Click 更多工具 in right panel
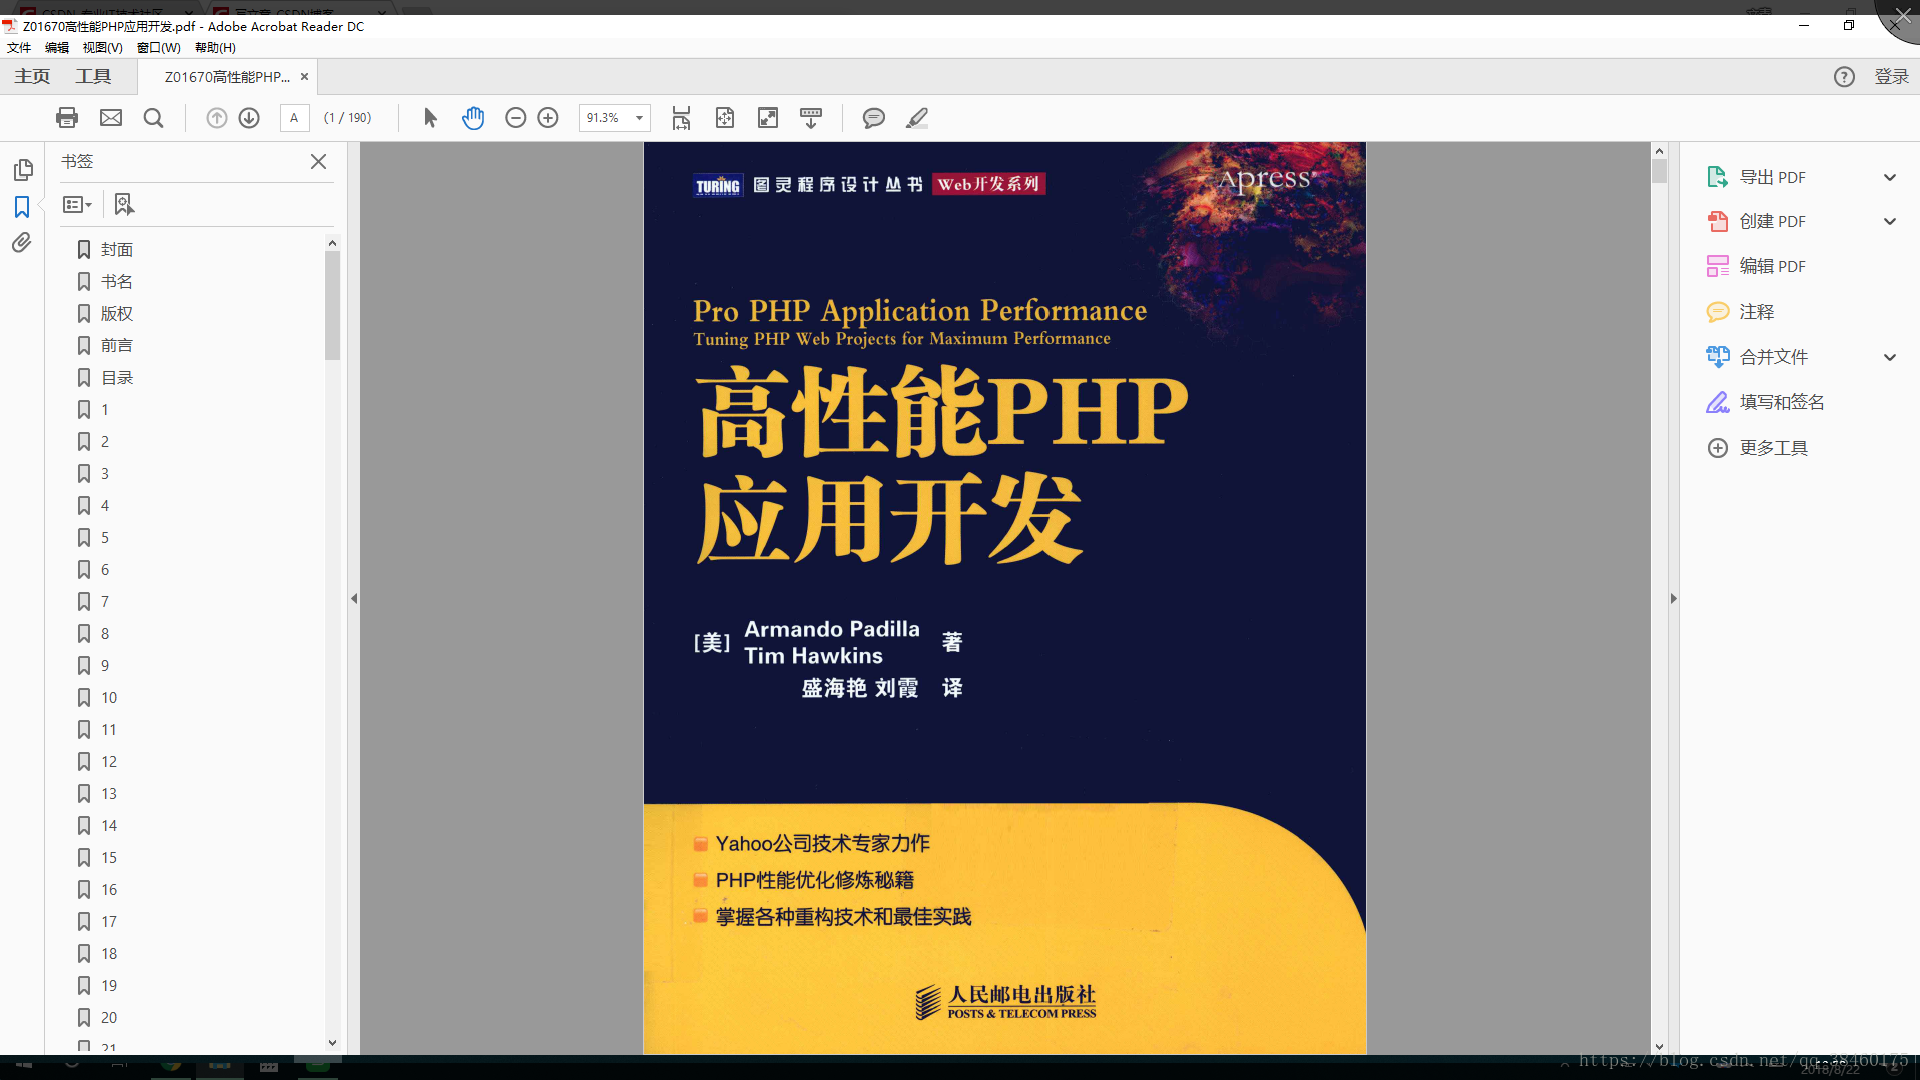The width and height of the screenshot is (1920, 1080). point(1773,448)
